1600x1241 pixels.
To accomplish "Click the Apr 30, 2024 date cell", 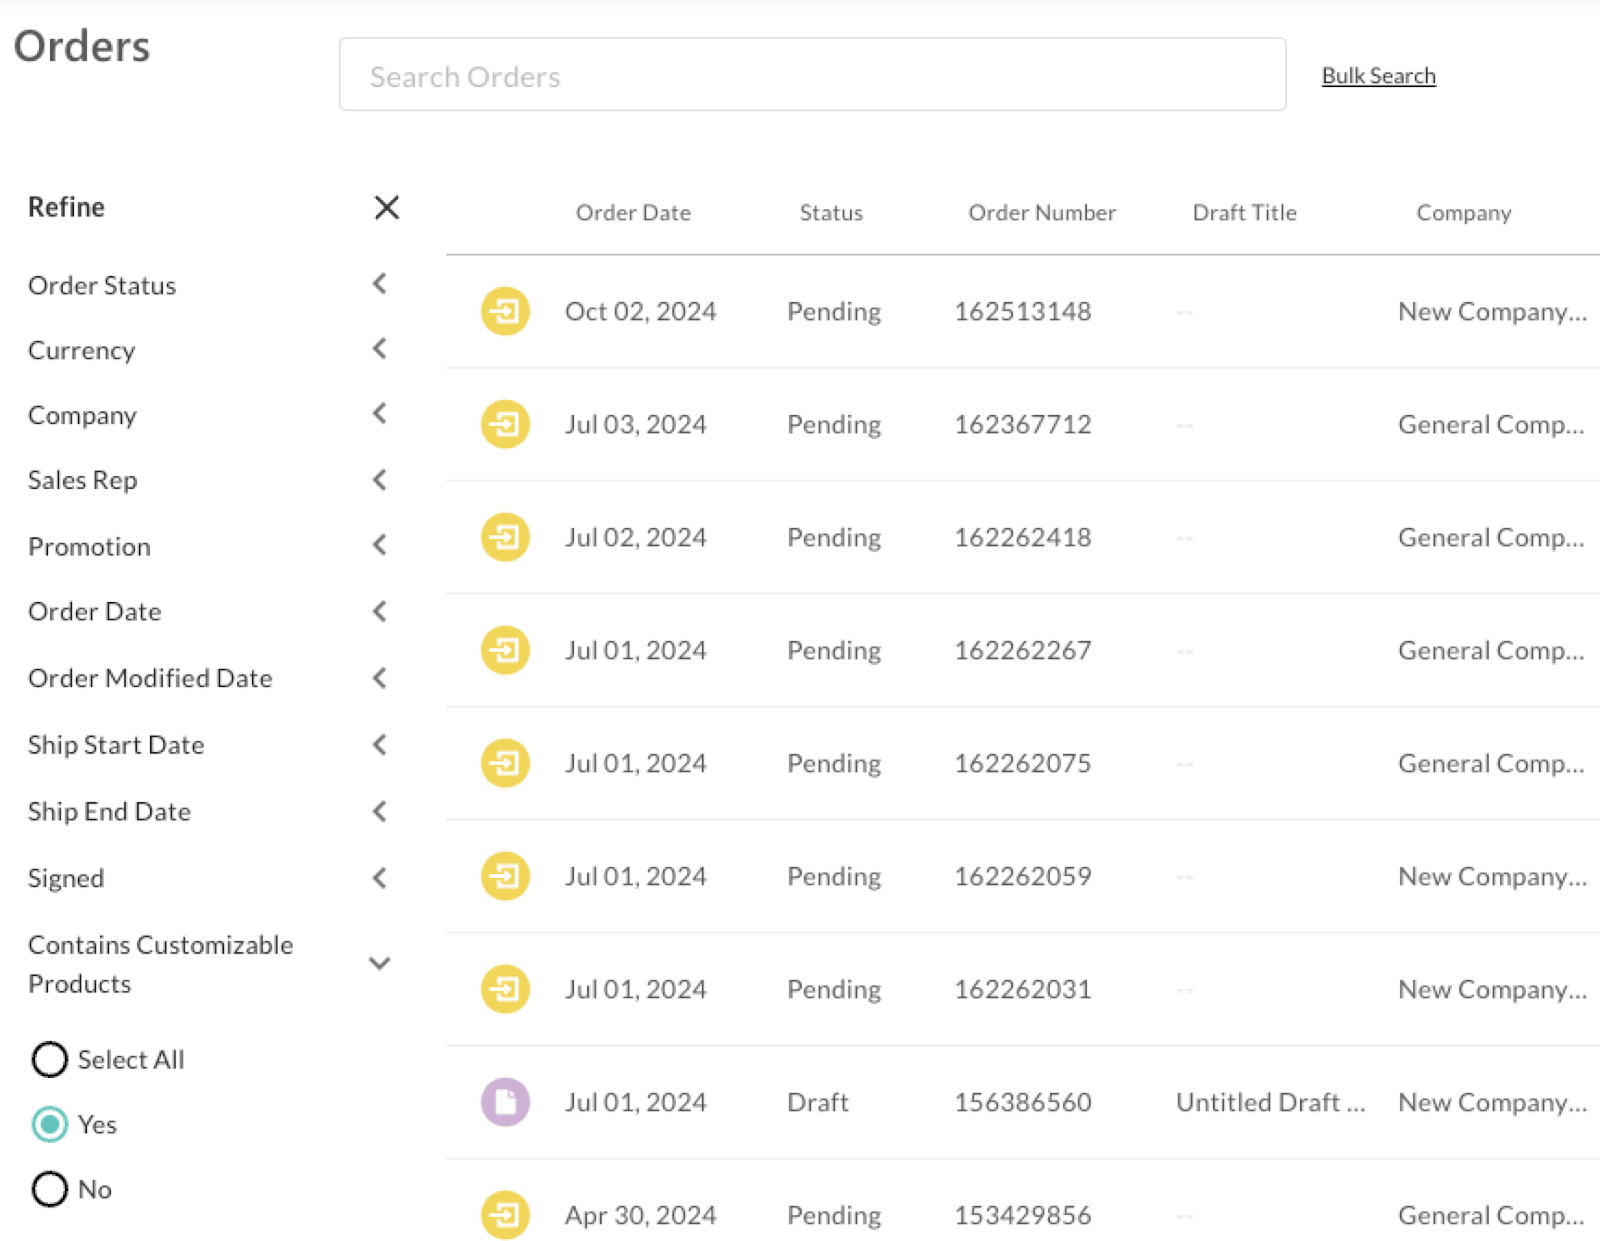I will pyautogui.click(x=641, y=1215).
